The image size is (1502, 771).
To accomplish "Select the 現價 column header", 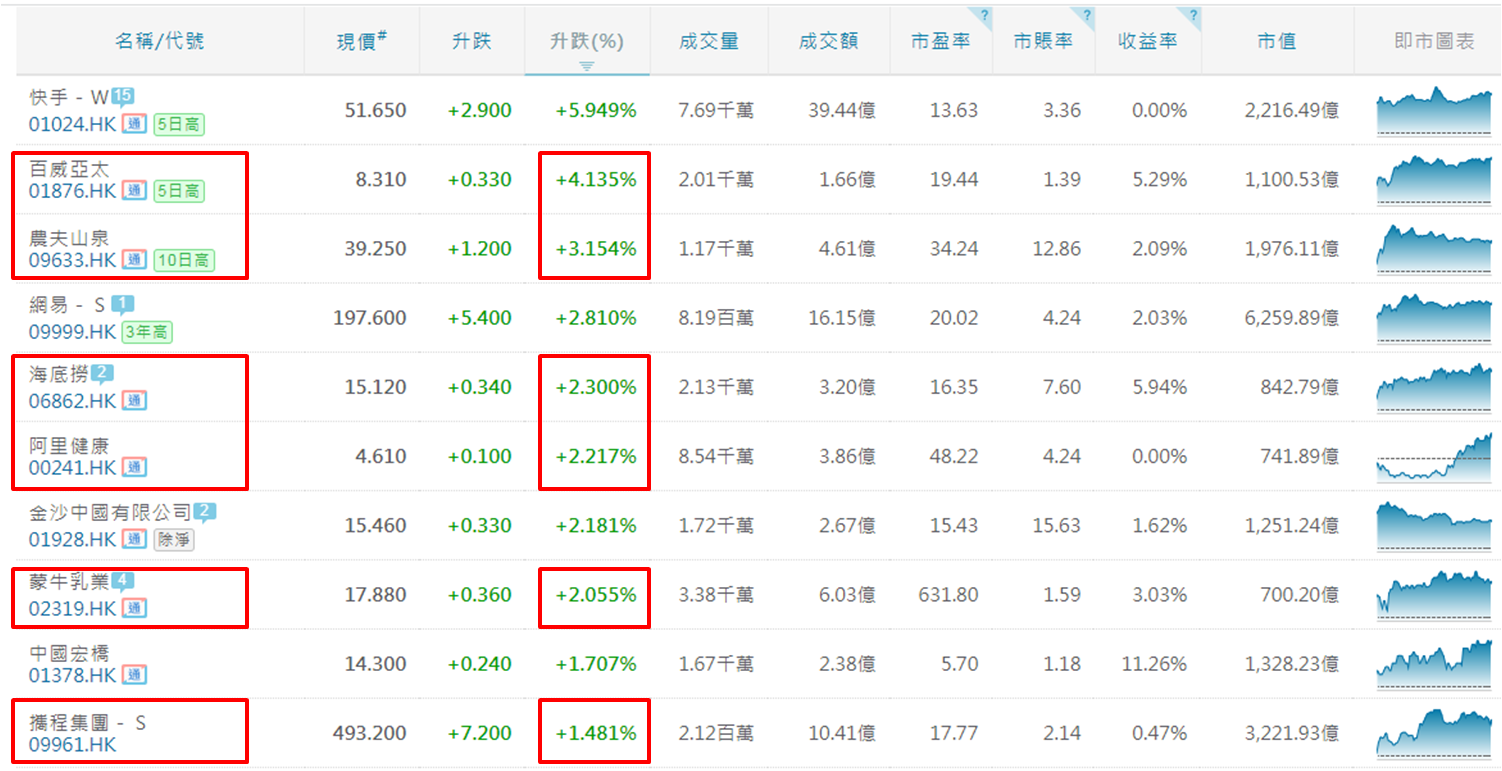I will pyautogui.click(x=361, y=41).
